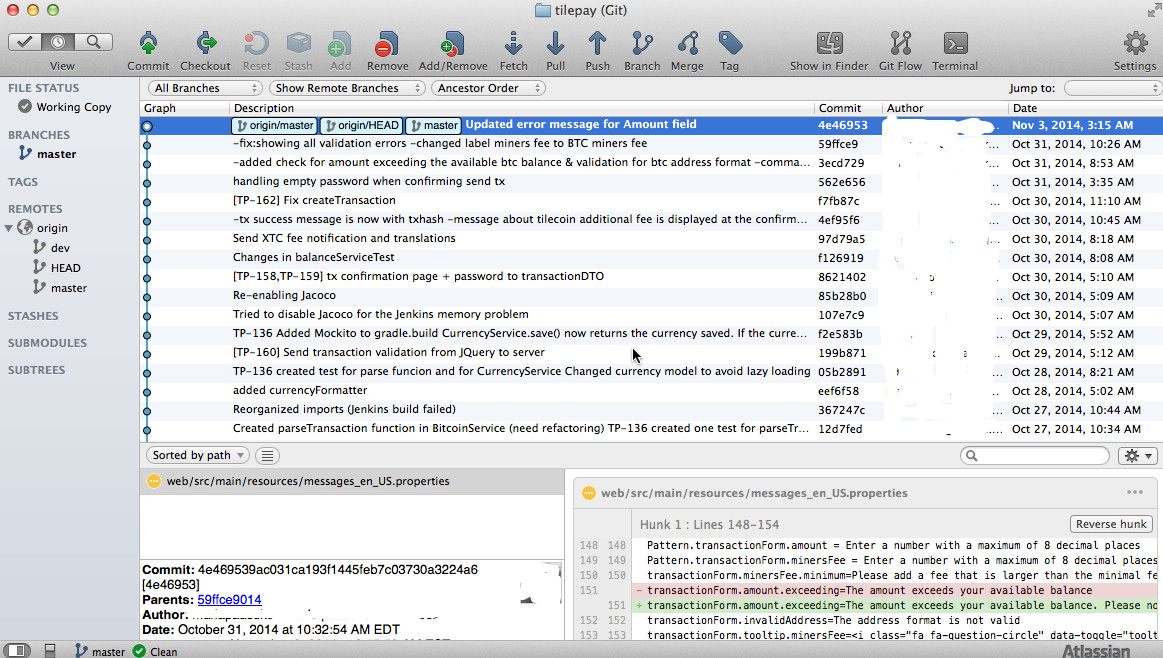Open the diff options gear dropdown
This screenshot has width=1163, height=658.
click(1137, 455)
